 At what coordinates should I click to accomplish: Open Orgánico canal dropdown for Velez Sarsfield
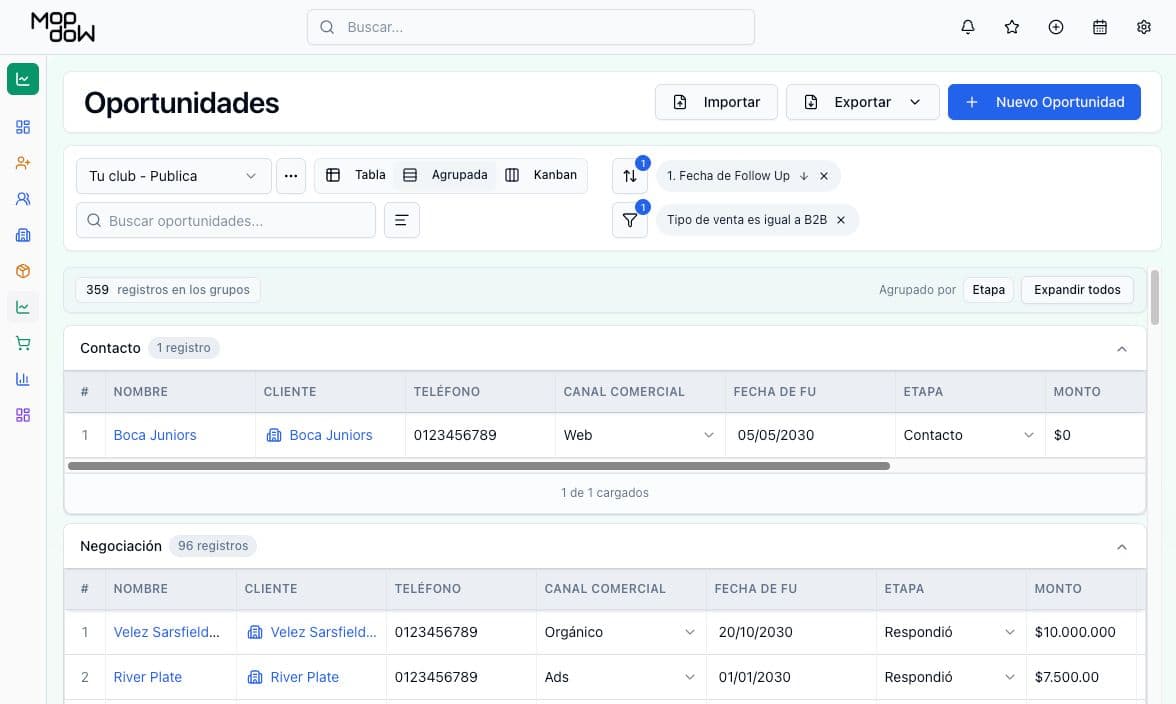[621, 632]
